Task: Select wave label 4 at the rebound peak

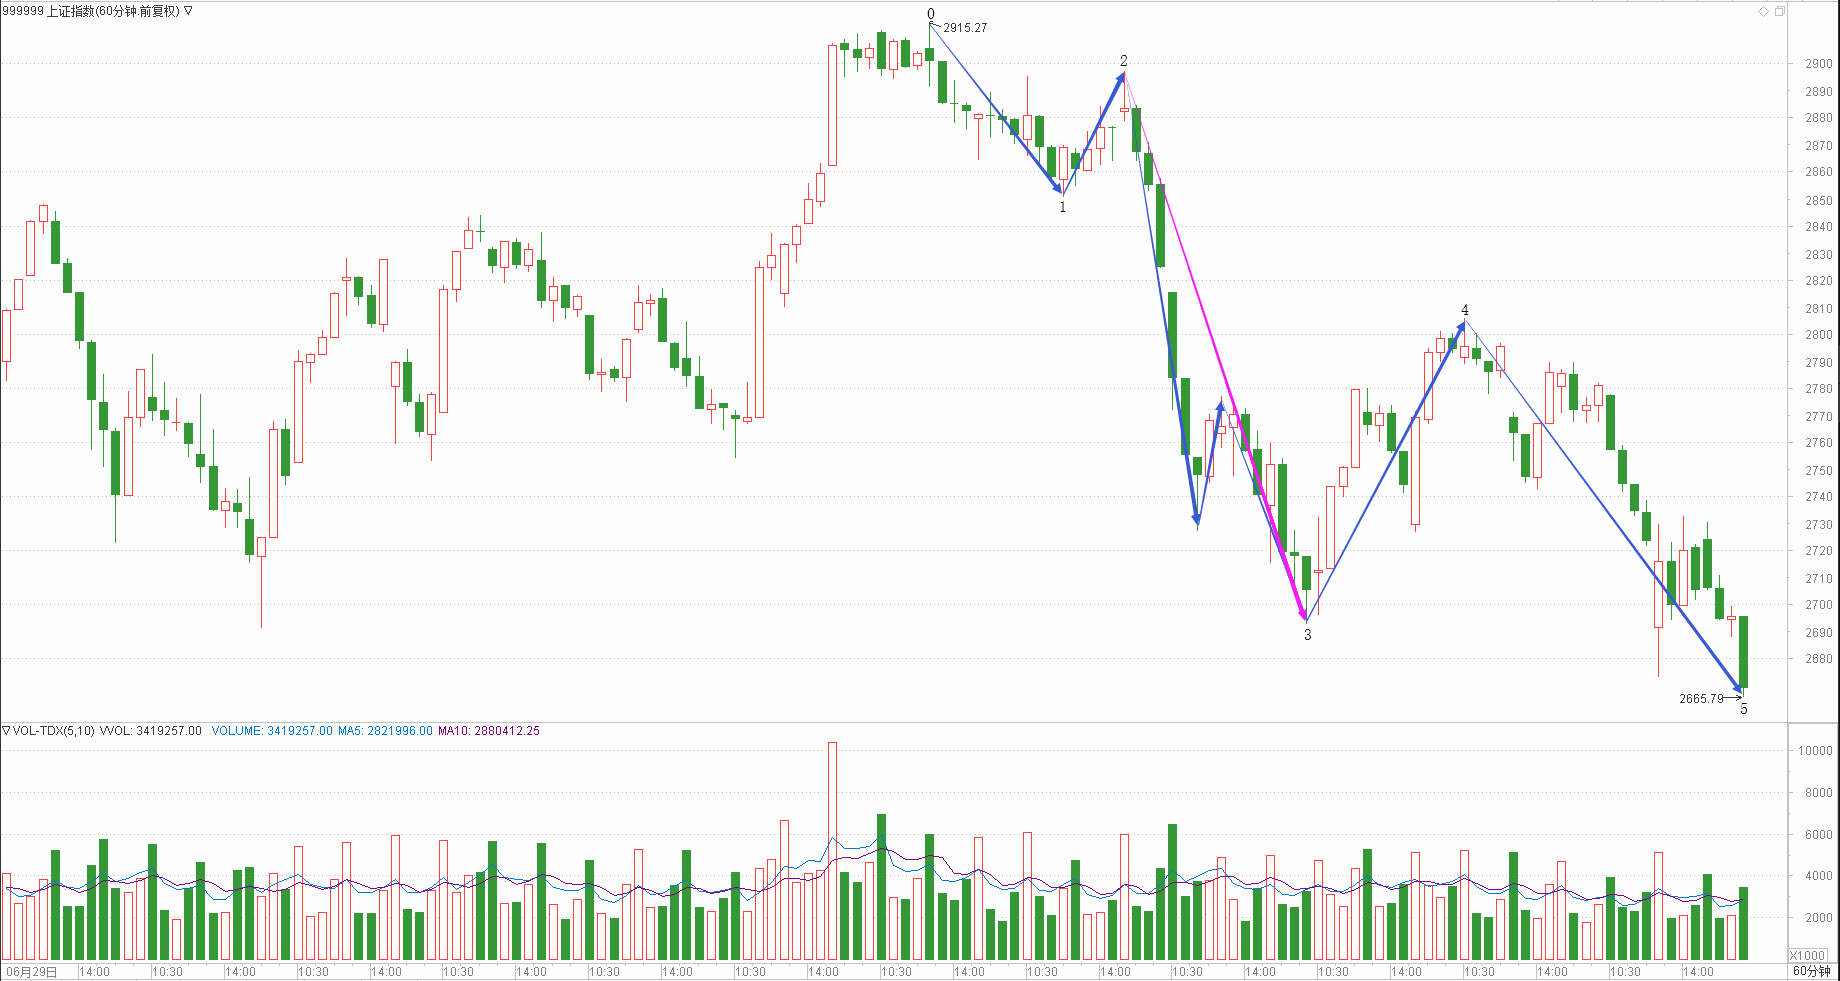Action: [1465, 310]
